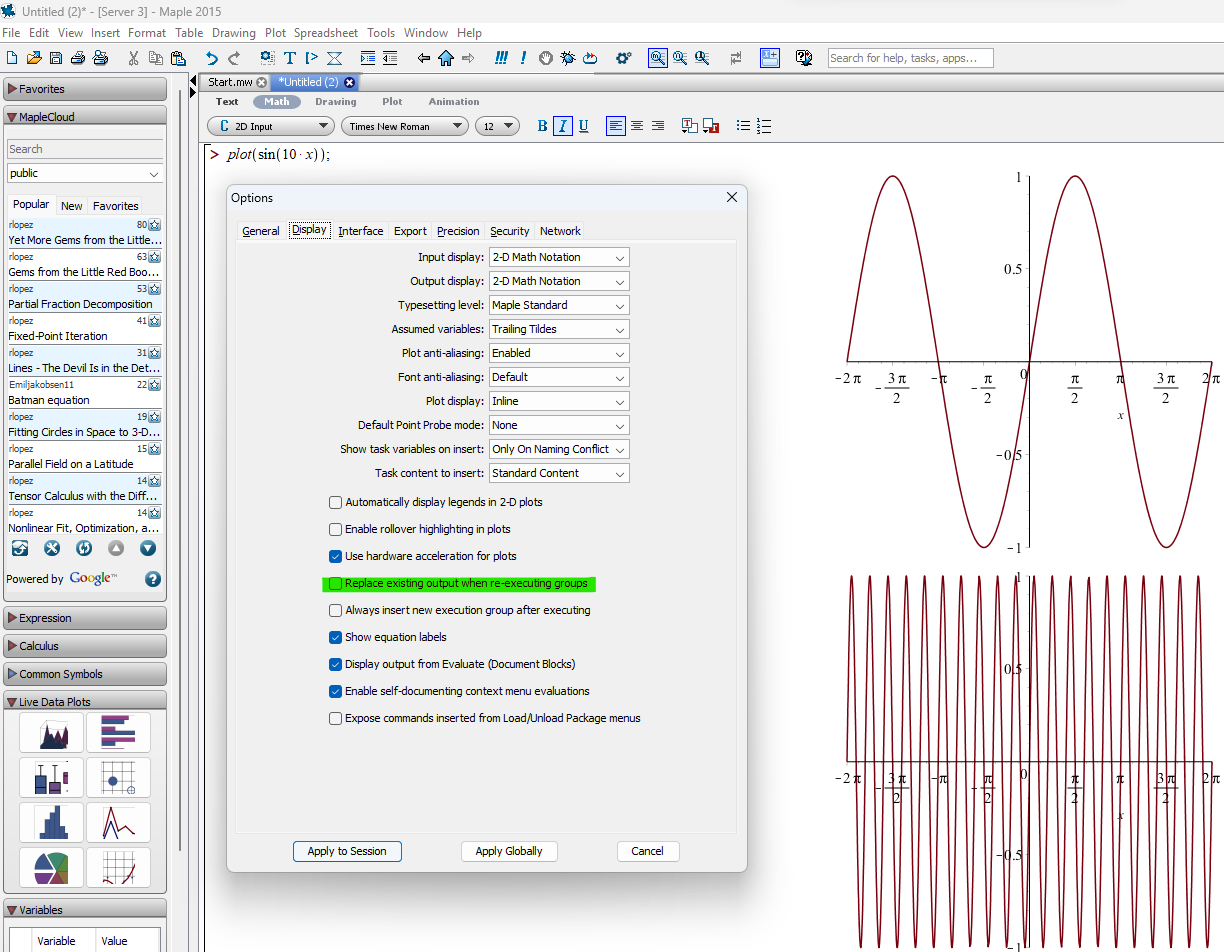This screenshot has width=1224, height=952.
Task: Enable rollover highlighting in plots checkbox
Action: point(336,529)
